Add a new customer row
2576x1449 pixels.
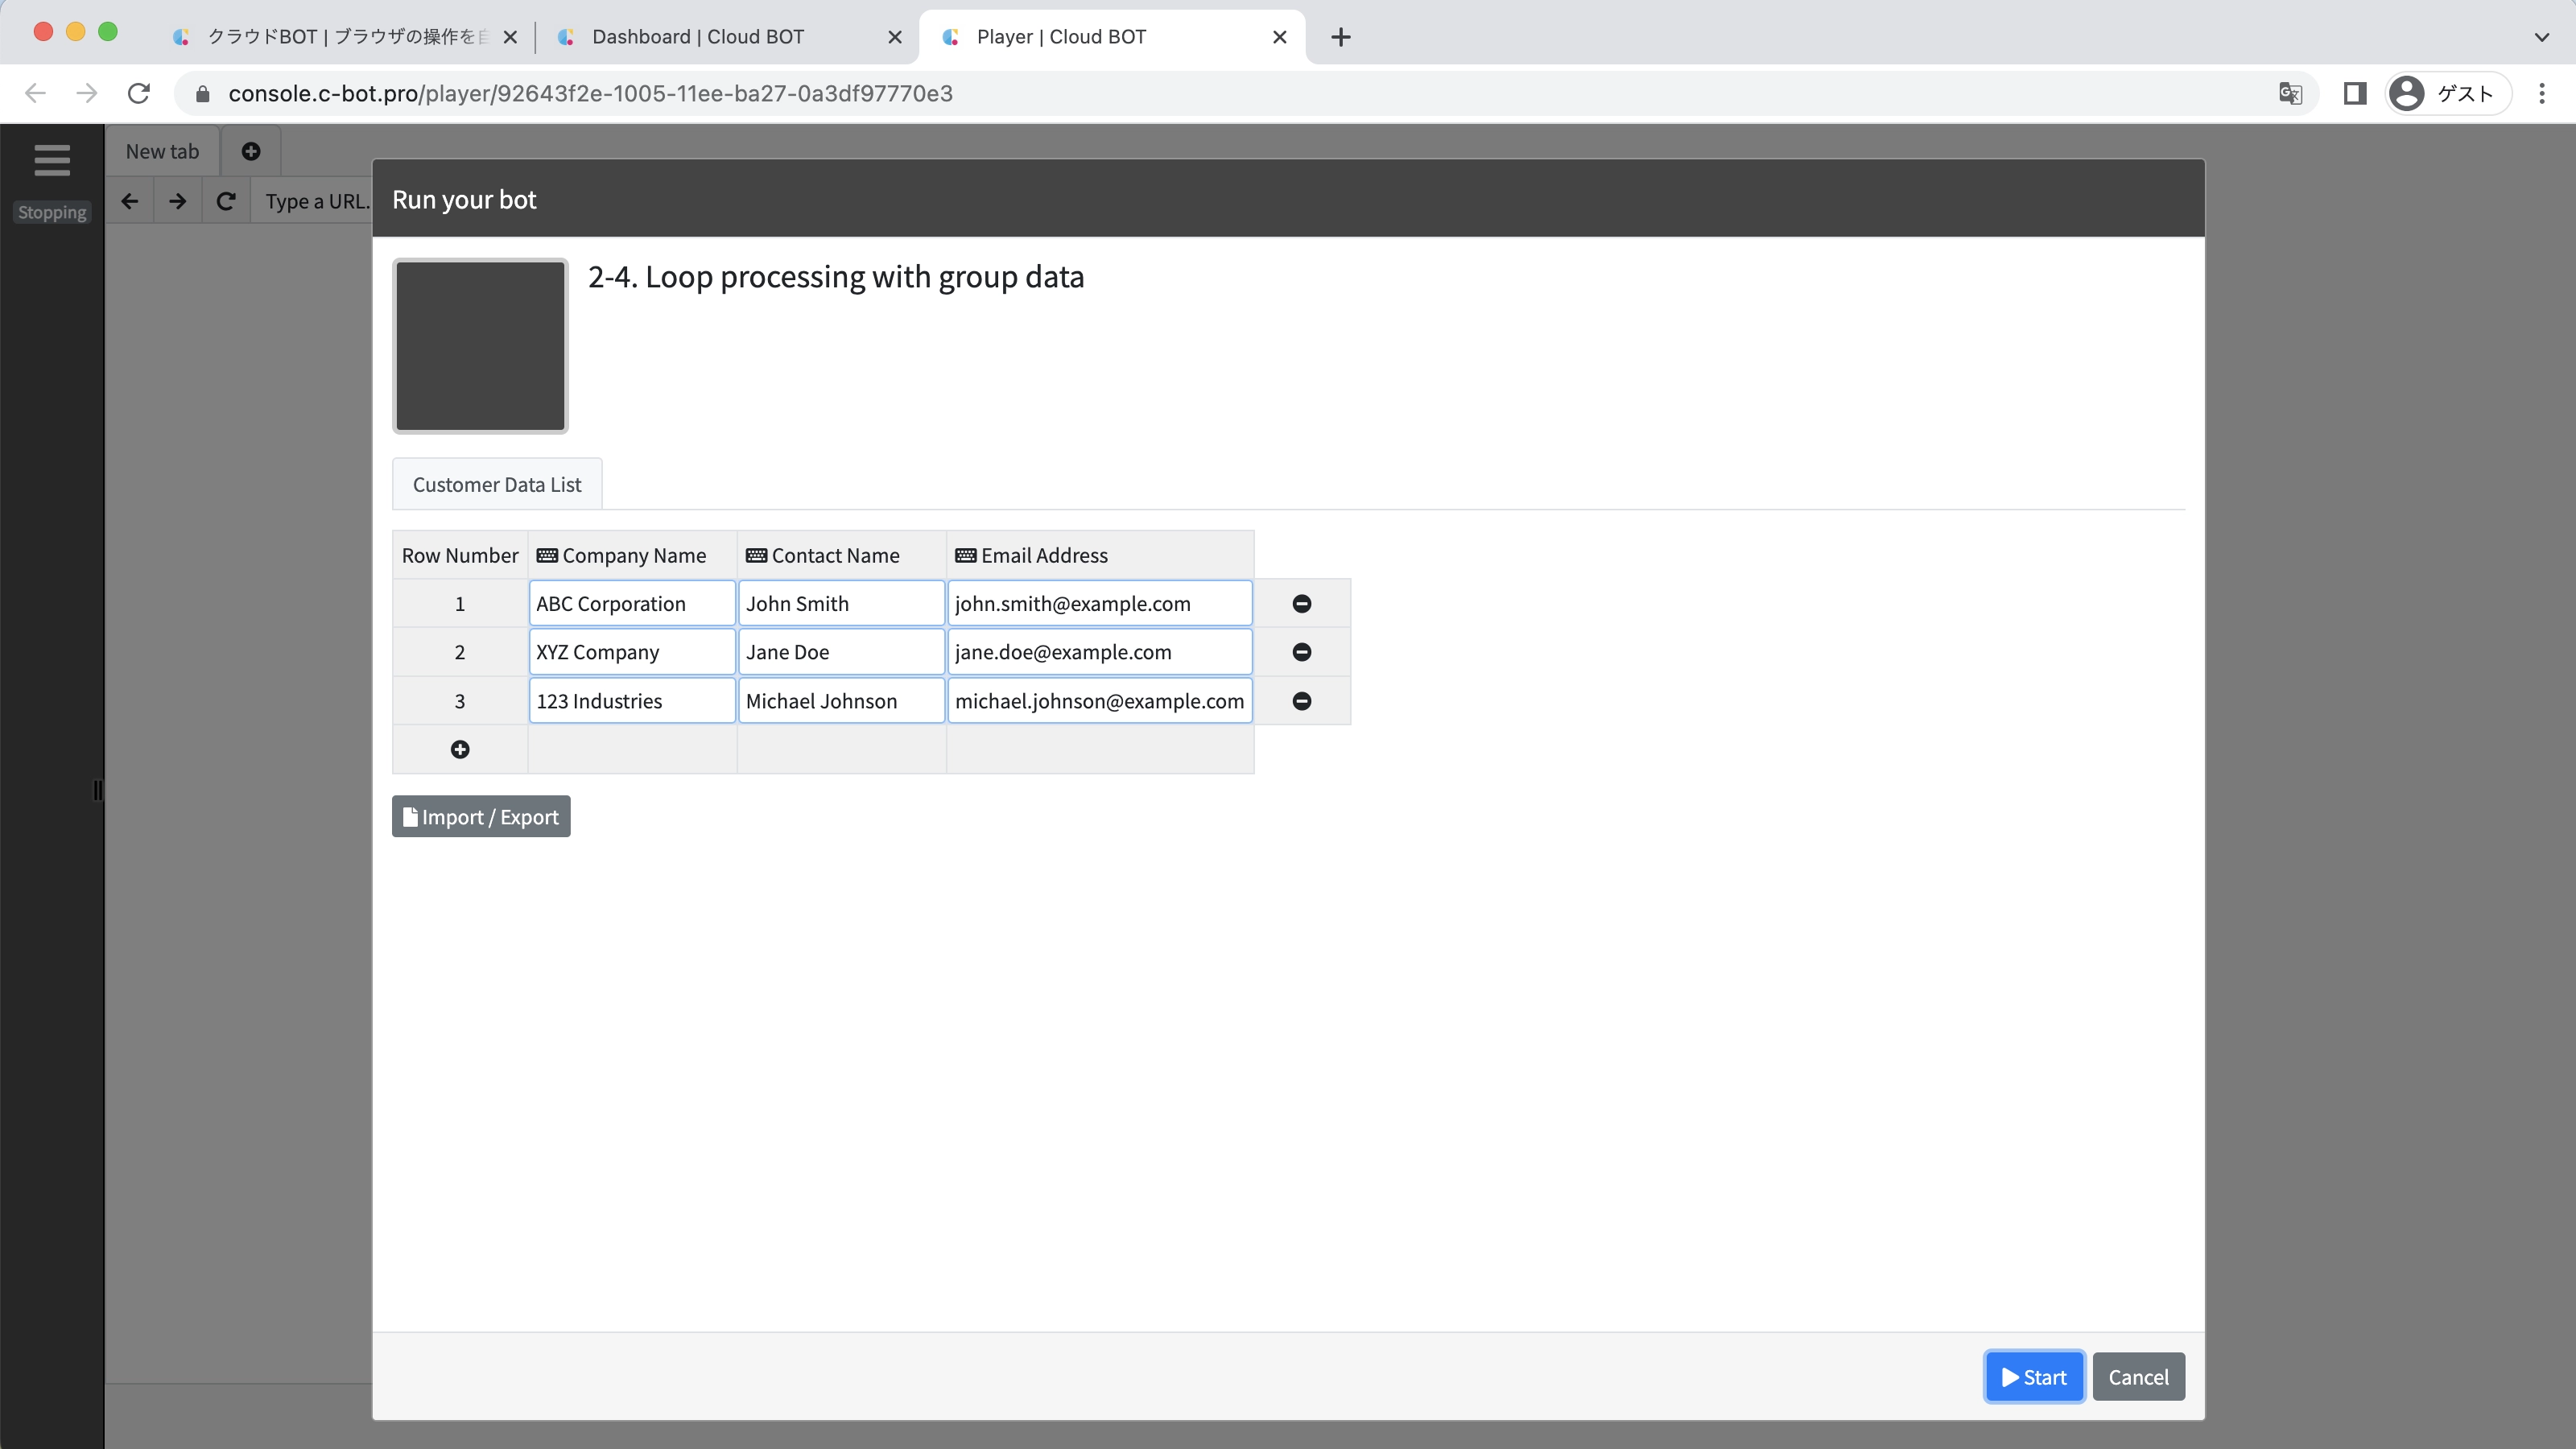[459, 749]
